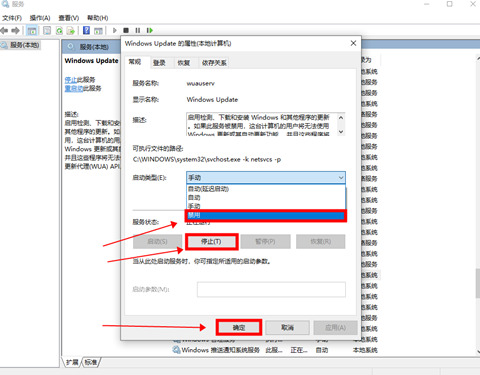
Task: Click the 恢复(R) button beside 暂停(P)
Action: (x=321, y=241)
